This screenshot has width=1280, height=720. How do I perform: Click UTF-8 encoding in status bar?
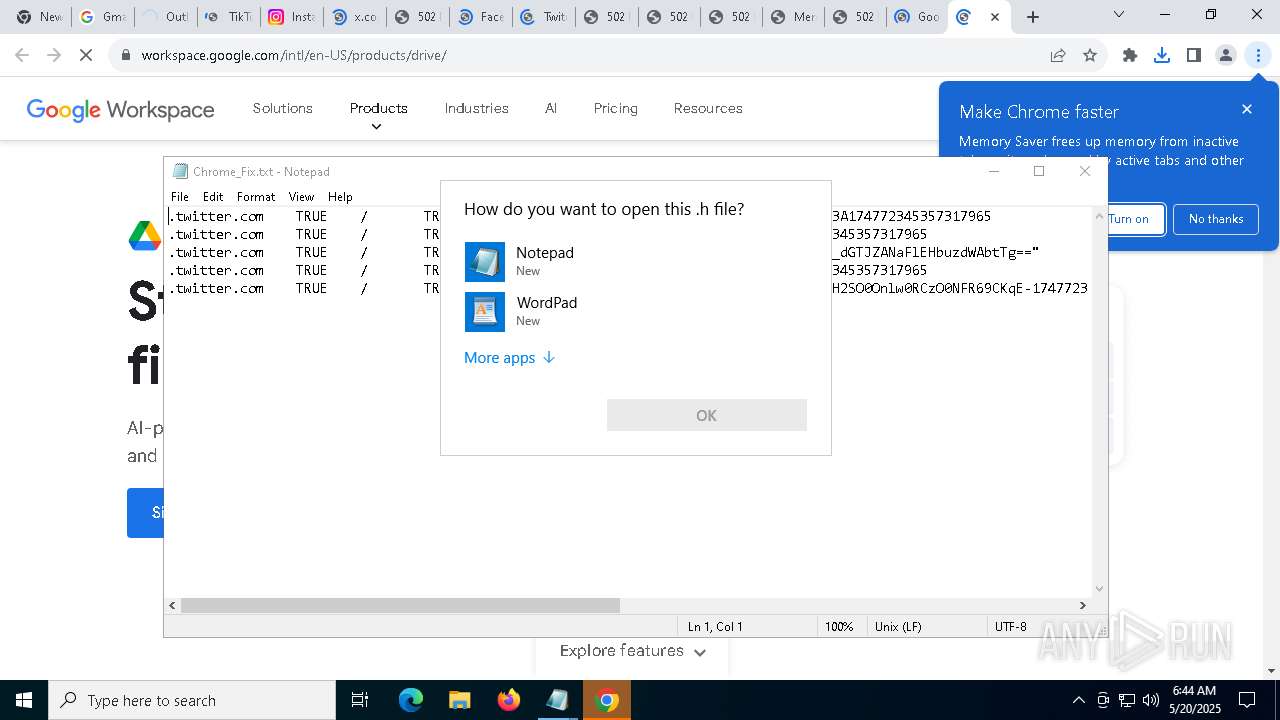click(x=1011, y=627)
